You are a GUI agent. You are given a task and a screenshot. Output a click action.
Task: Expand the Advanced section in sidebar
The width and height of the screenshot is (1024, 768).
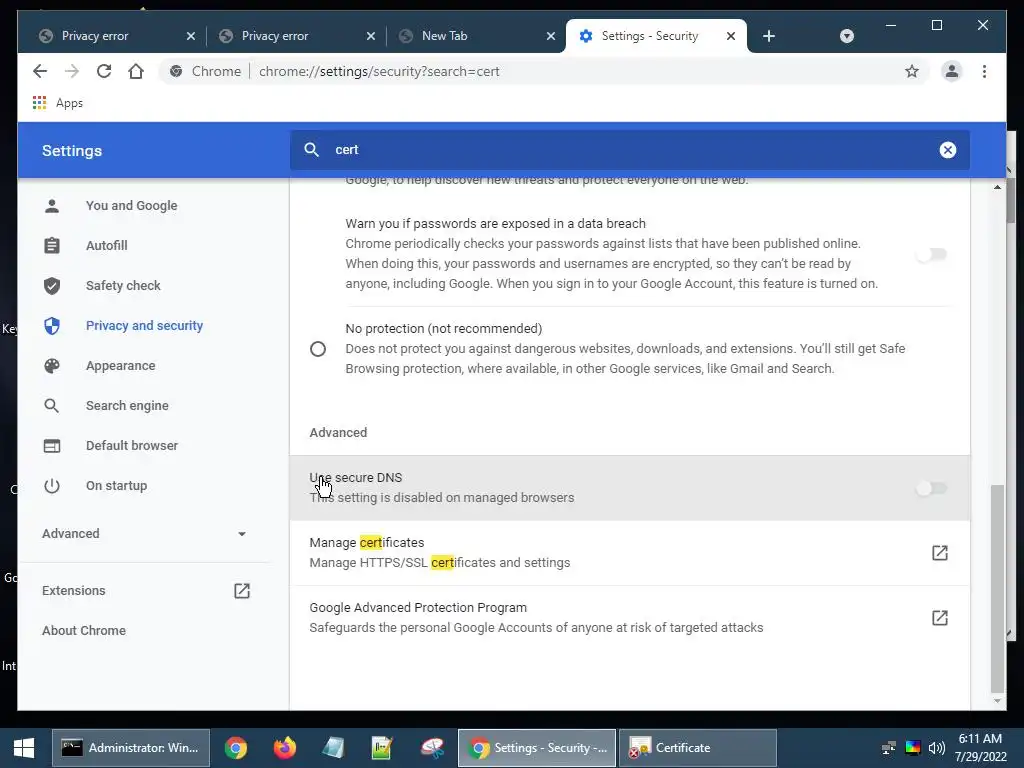[144, 534]
